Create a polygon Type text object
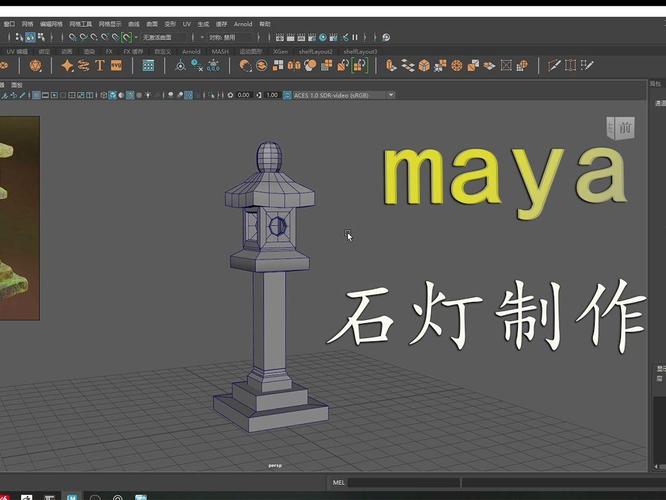The width and height of the screenshot is (666, 500). click(100, 65)
